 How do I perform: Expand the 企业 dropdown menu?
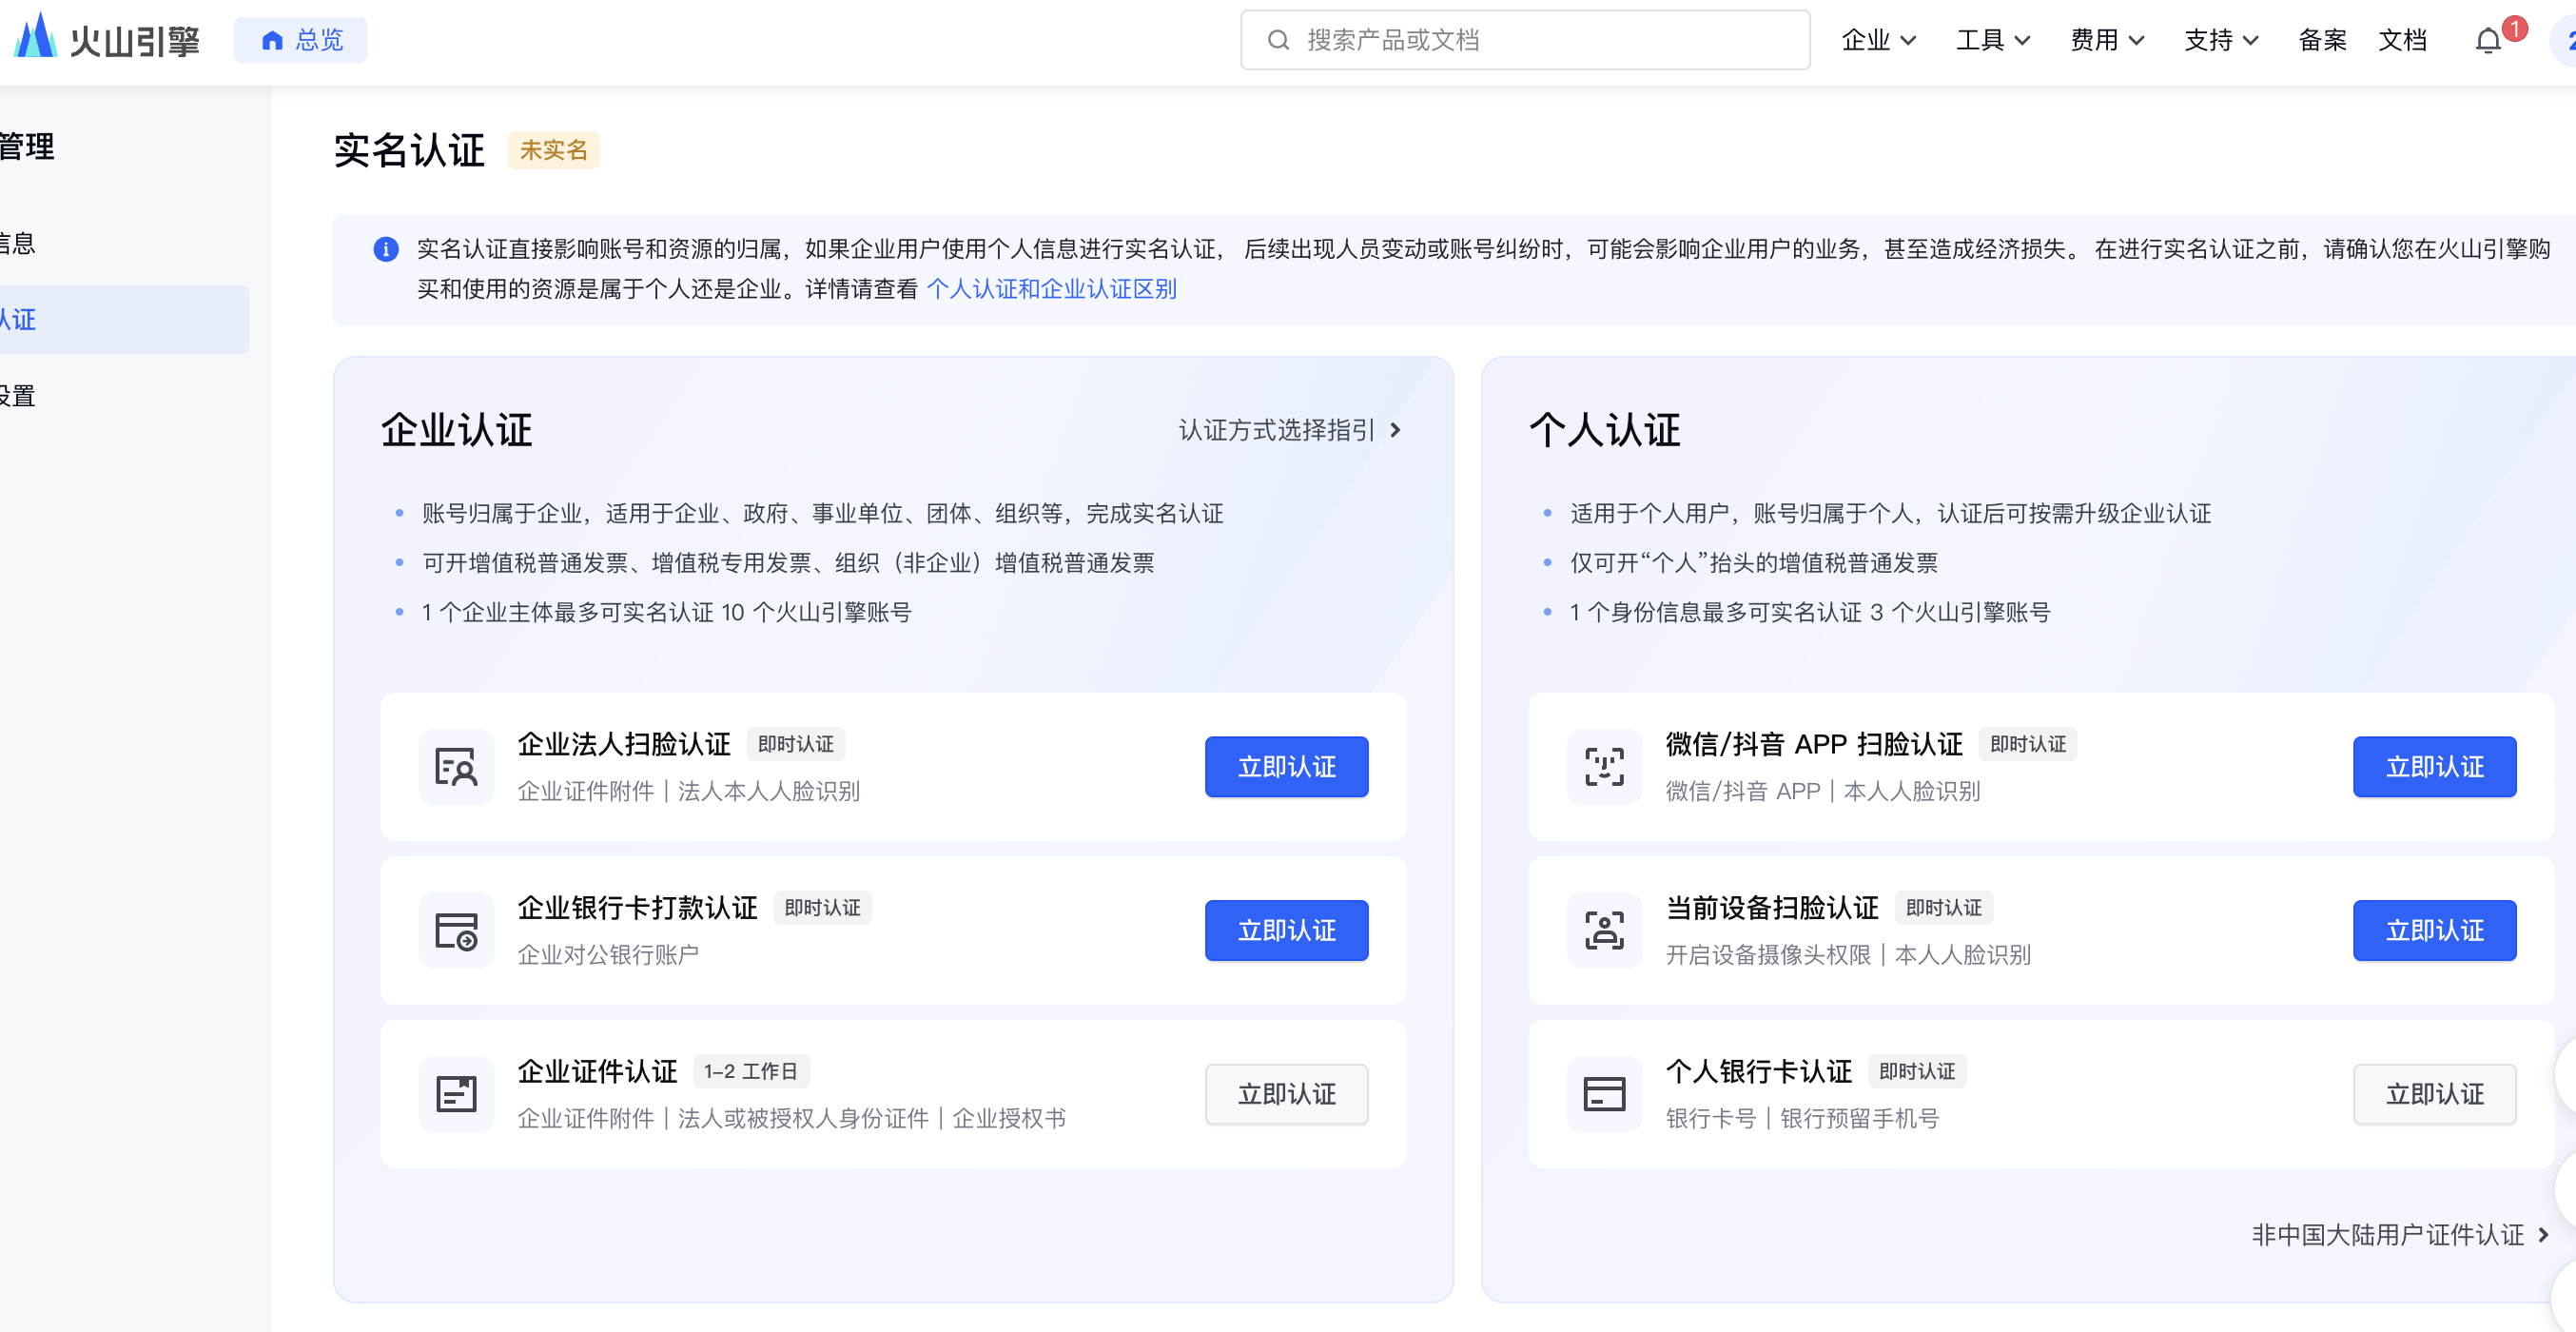tap(1878, 40)
